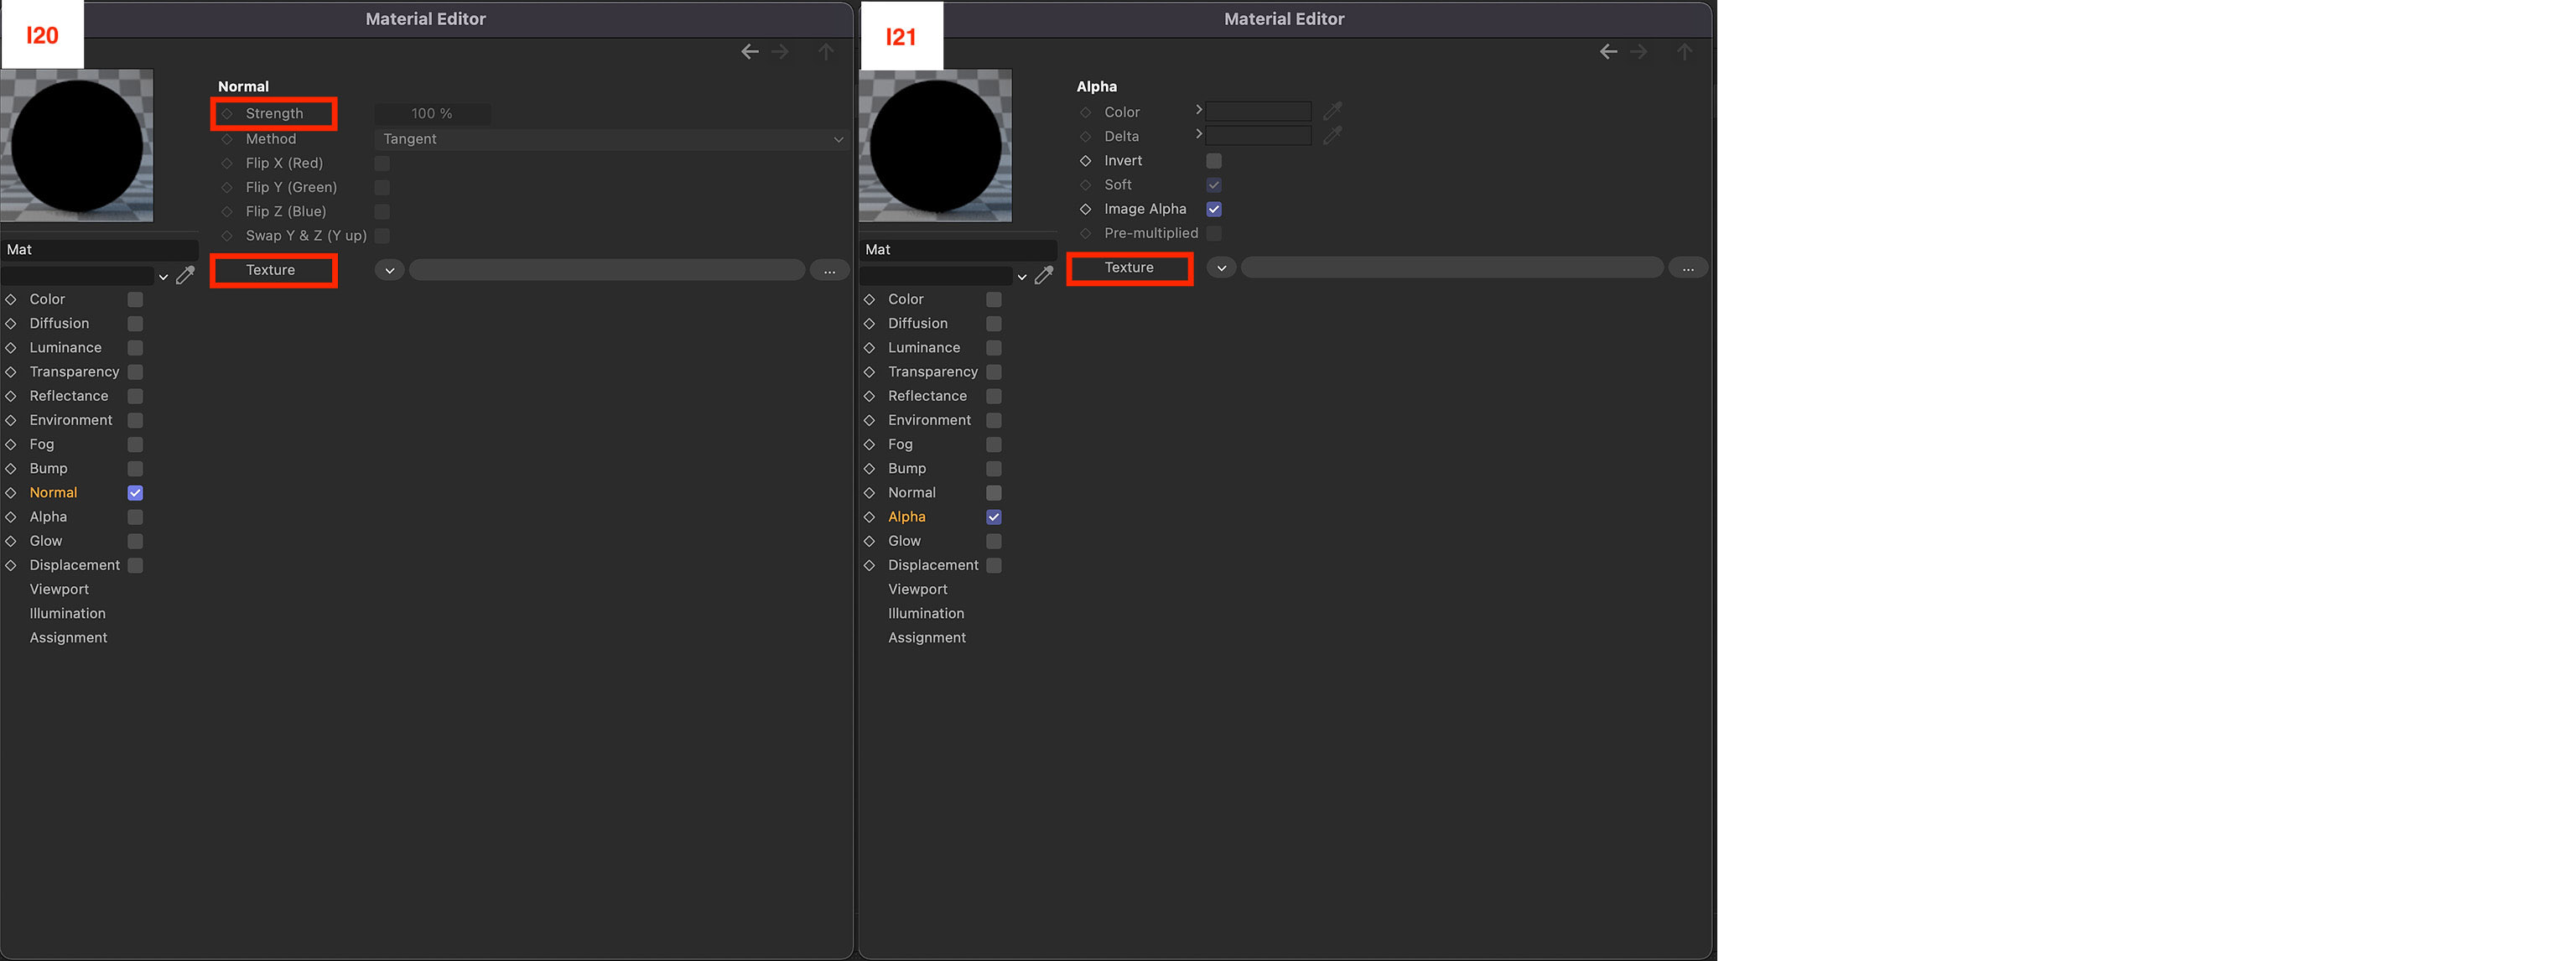
Task: Click keyframe diamond beside Soft in Alpha panel
Action: (x=1086, y=185)
